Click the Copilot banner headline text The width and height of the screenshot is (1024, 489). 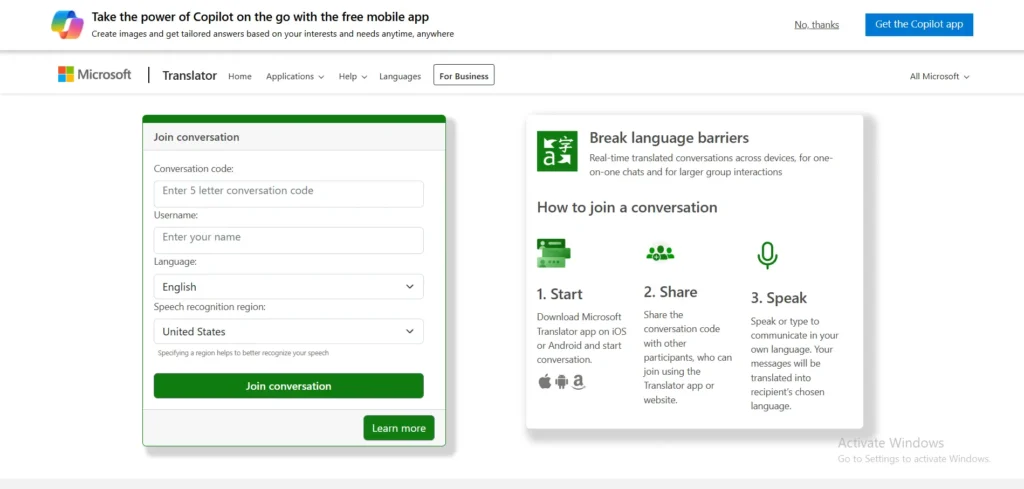[260, 17]
